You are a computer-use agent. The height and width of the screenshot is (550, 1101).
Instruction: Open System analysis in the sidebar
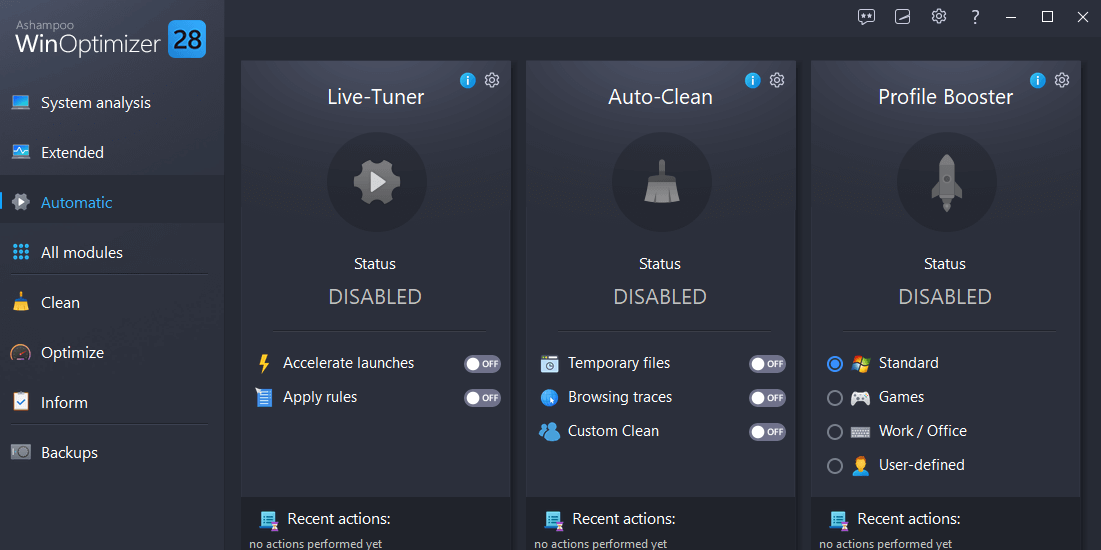[112, 103]
